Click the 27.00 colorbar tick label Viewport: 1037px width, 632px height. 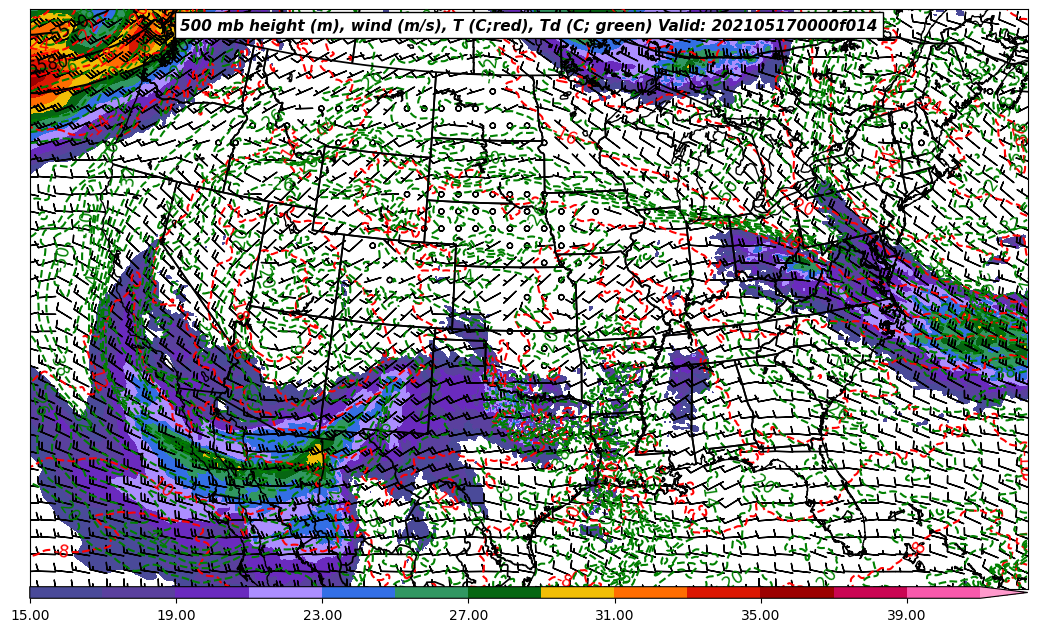469,615
